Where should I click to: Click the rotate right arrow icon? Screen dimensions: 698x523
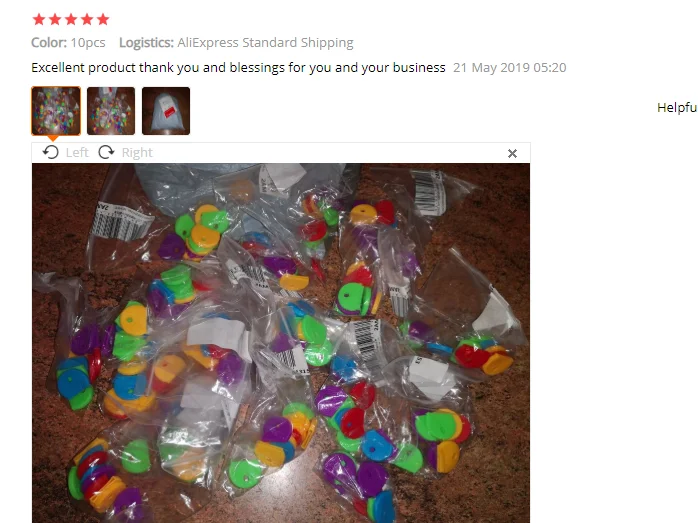click(x=106, y=152)
